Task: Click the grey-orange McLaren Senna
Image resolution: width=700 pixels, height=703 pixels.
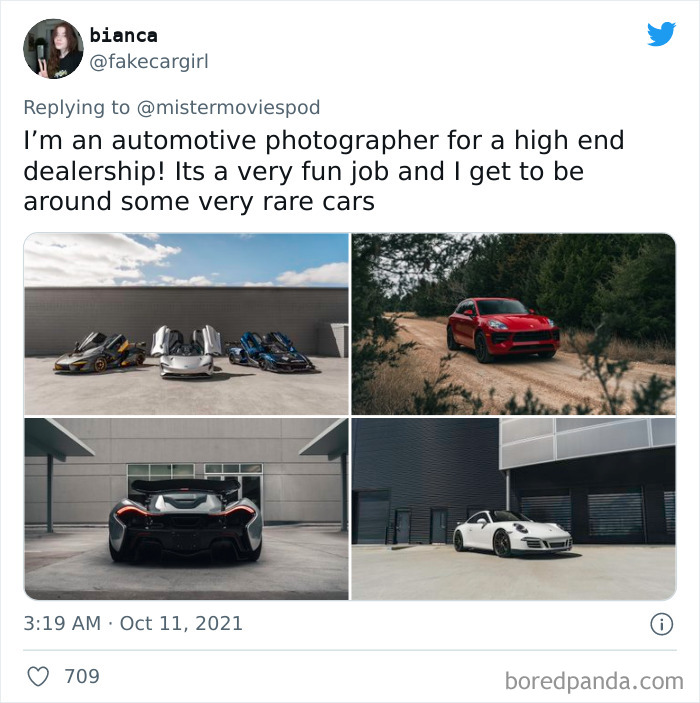Action: click(100, 352)
